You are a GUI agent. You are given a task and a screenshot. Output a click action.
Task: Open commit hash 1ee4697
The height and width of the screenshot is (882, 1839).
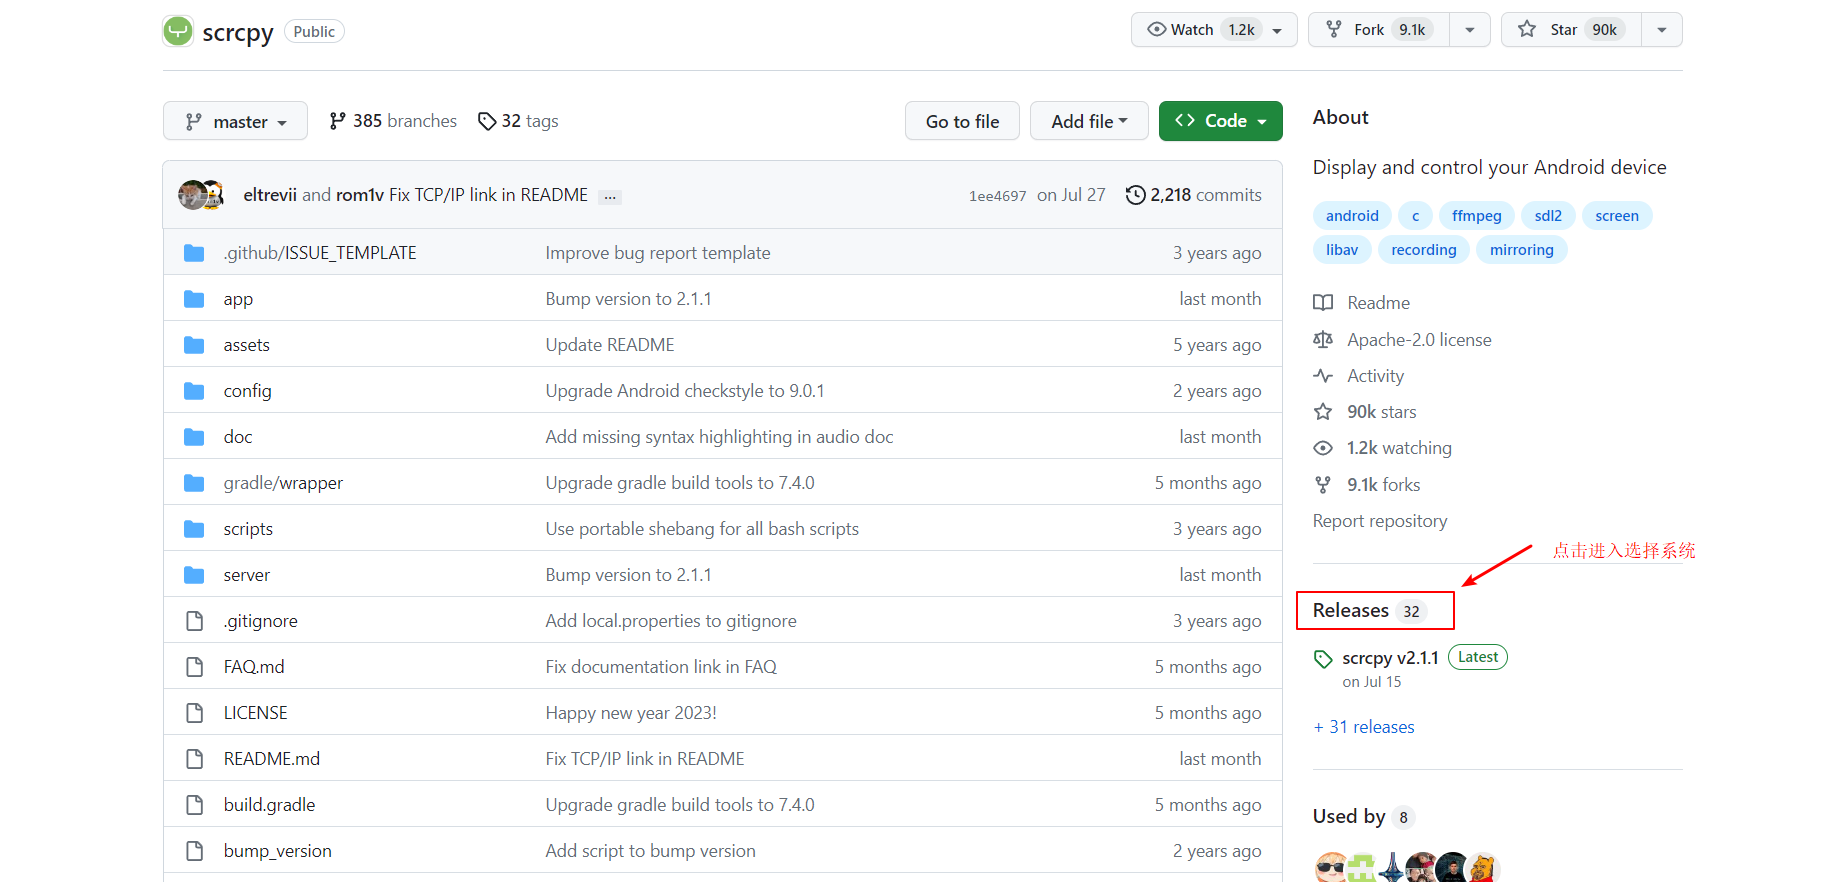coord(997,196)
